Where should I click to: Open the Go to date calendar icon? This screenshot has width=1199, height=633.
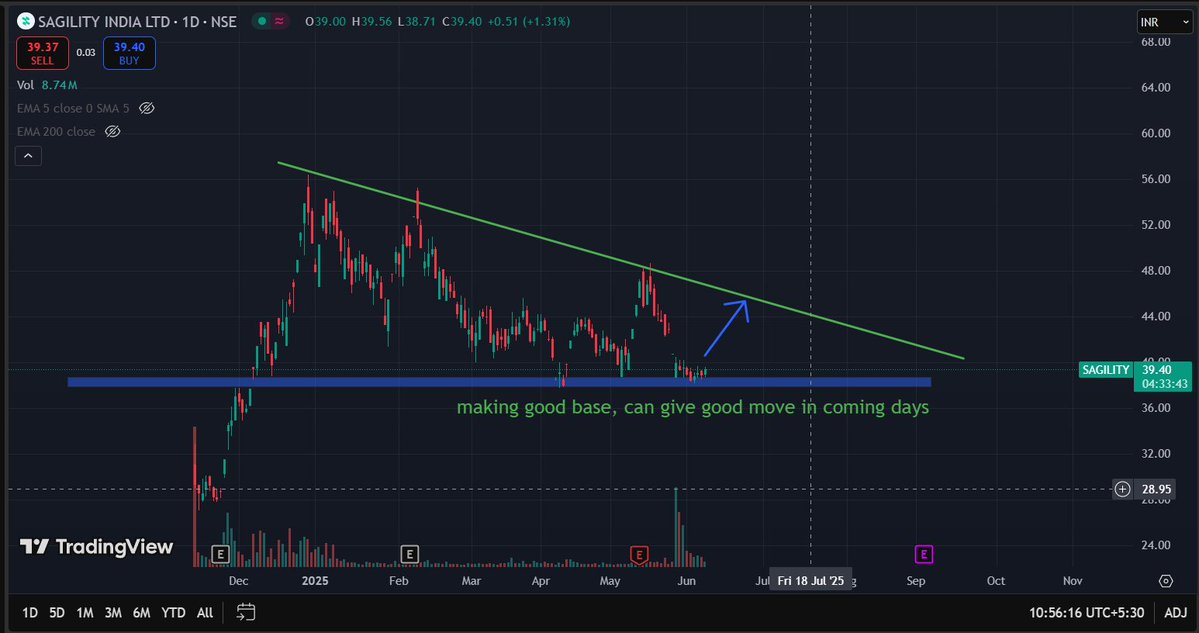(245, 612)
